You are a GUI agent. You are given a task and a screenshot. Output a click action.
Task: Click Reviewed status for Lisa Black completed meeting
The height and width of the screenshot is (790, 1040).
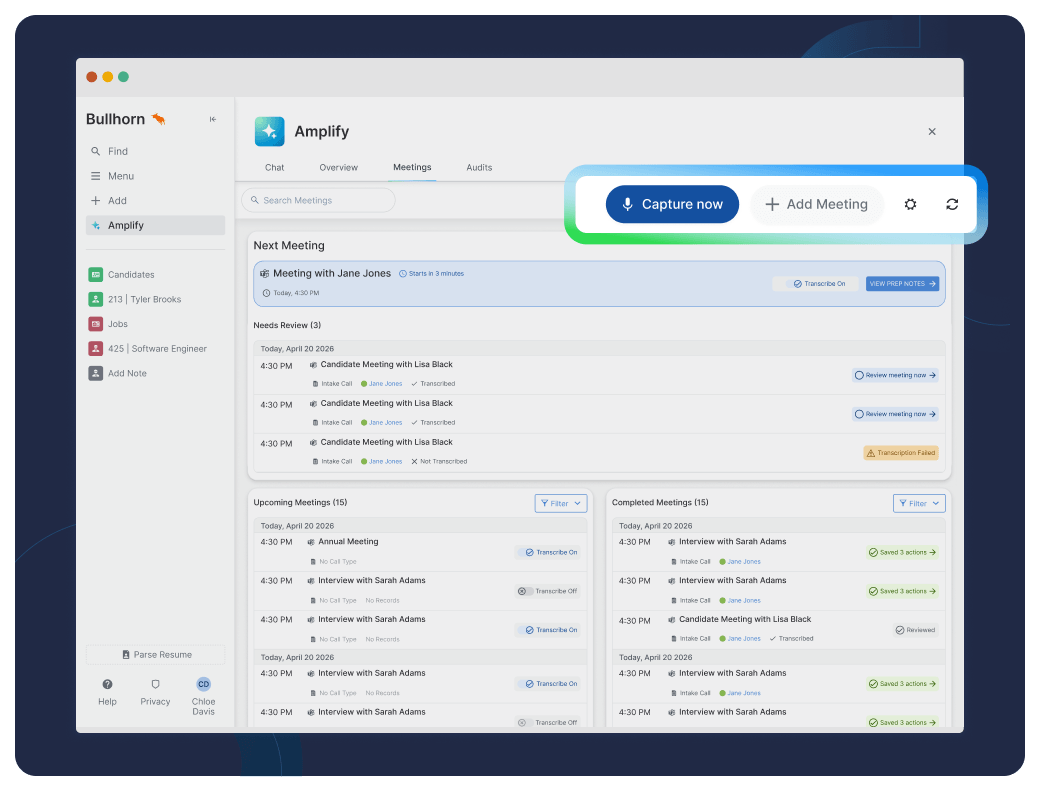(915, 630)
